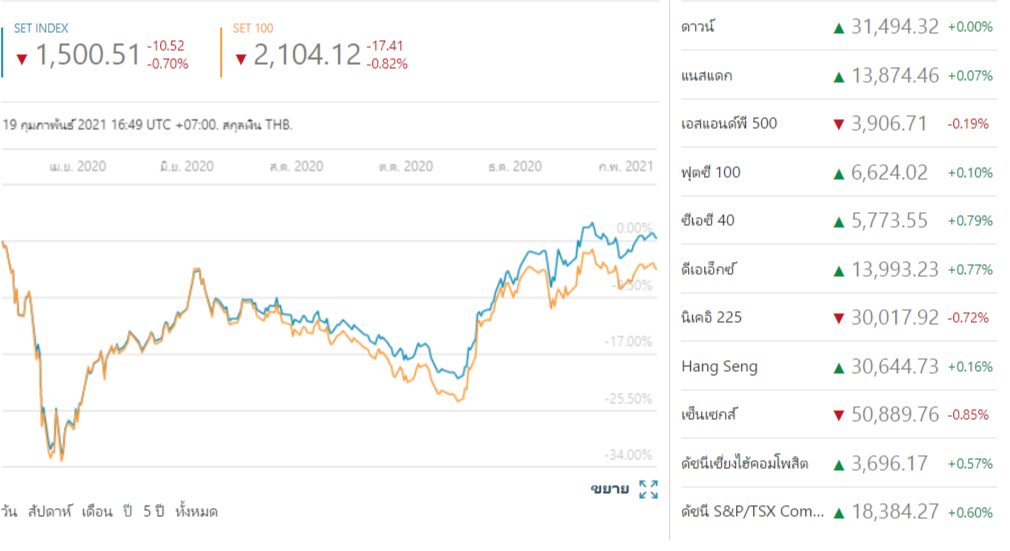The image size is (1010, 551).
Task: Switch the chart range to วัน
Action: 10,512
